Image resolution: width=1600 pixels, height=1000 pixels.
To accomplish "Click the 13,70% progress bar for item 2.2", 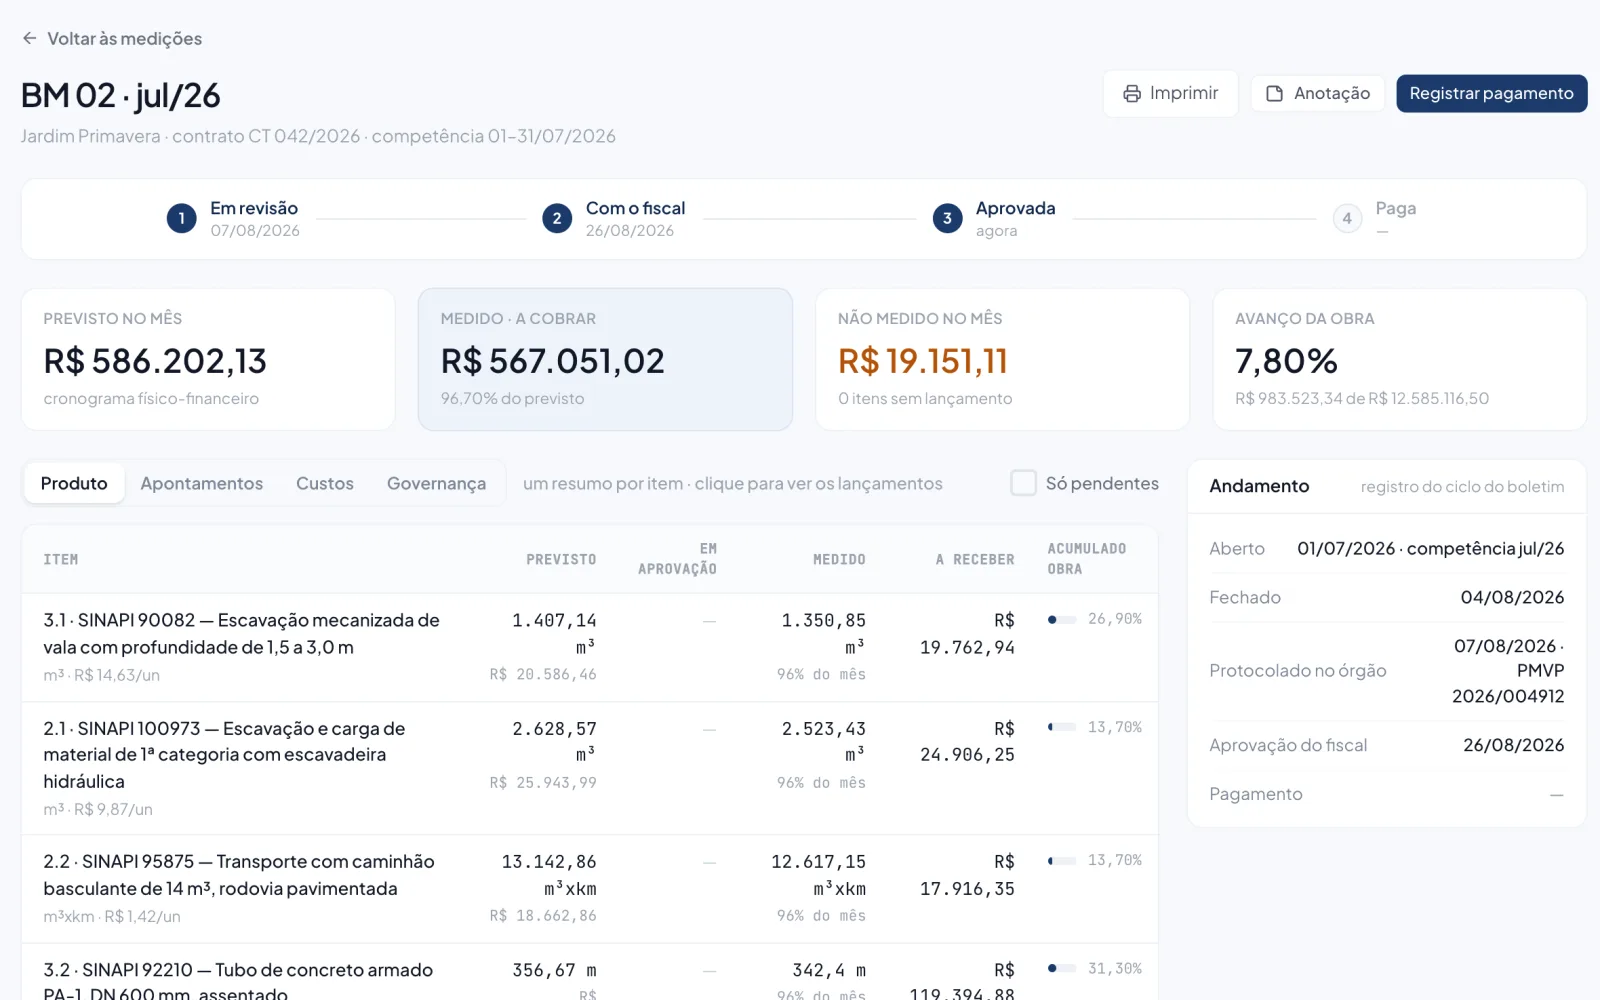I will 1062,860.
